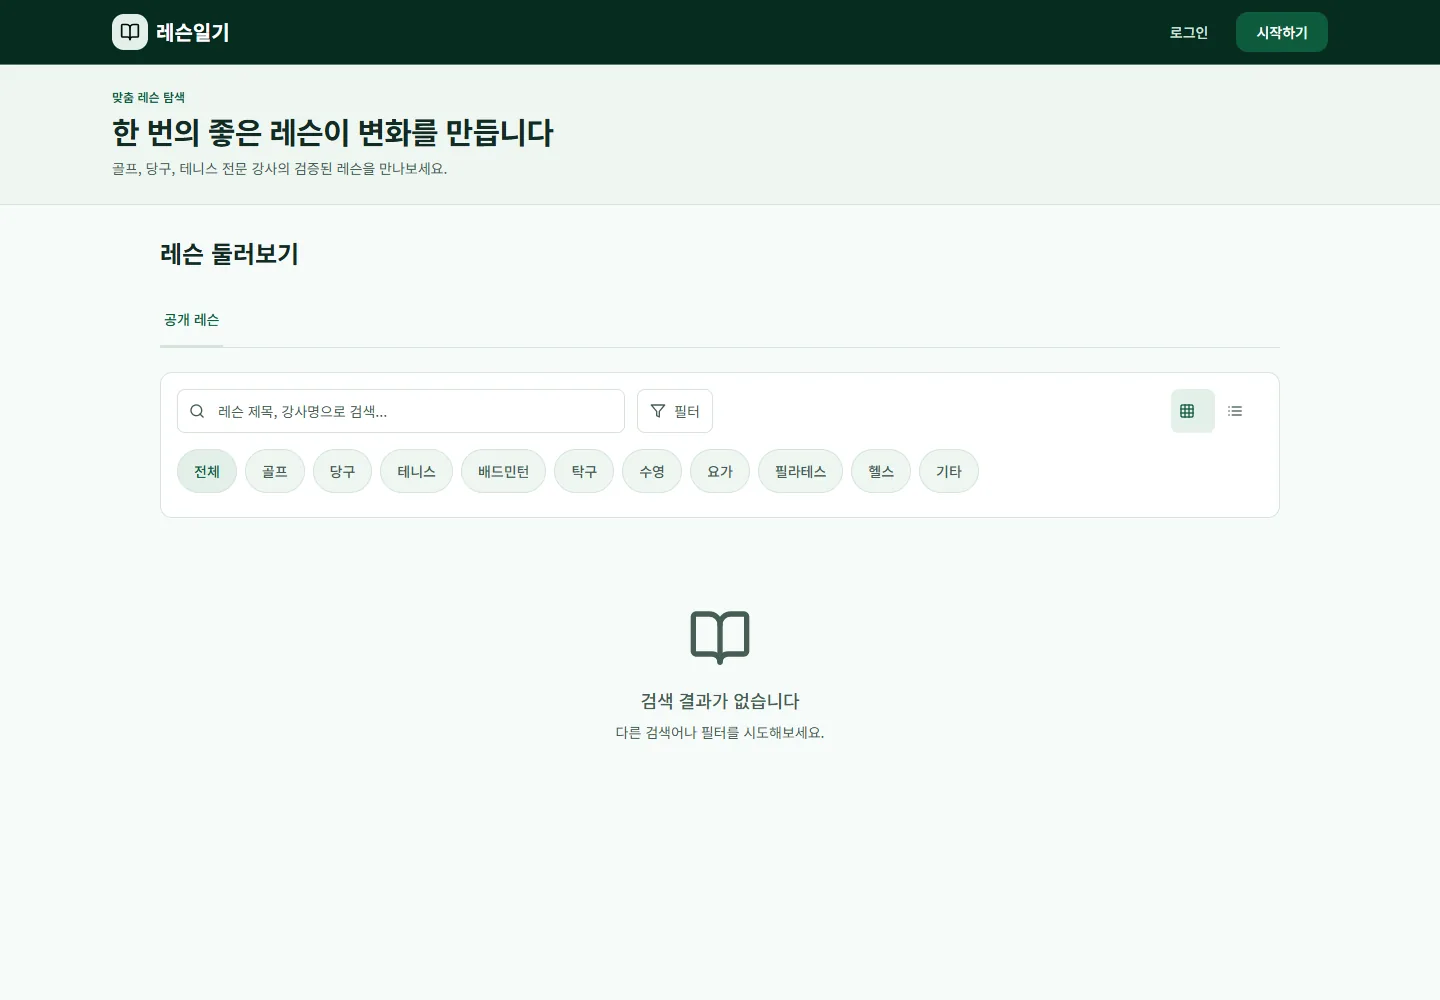Click the 골프, 당구, 테니스 전문 강사 subtitle
Image resolution: width=1440 pixels, height=1000 pixels.
(279, 168)
